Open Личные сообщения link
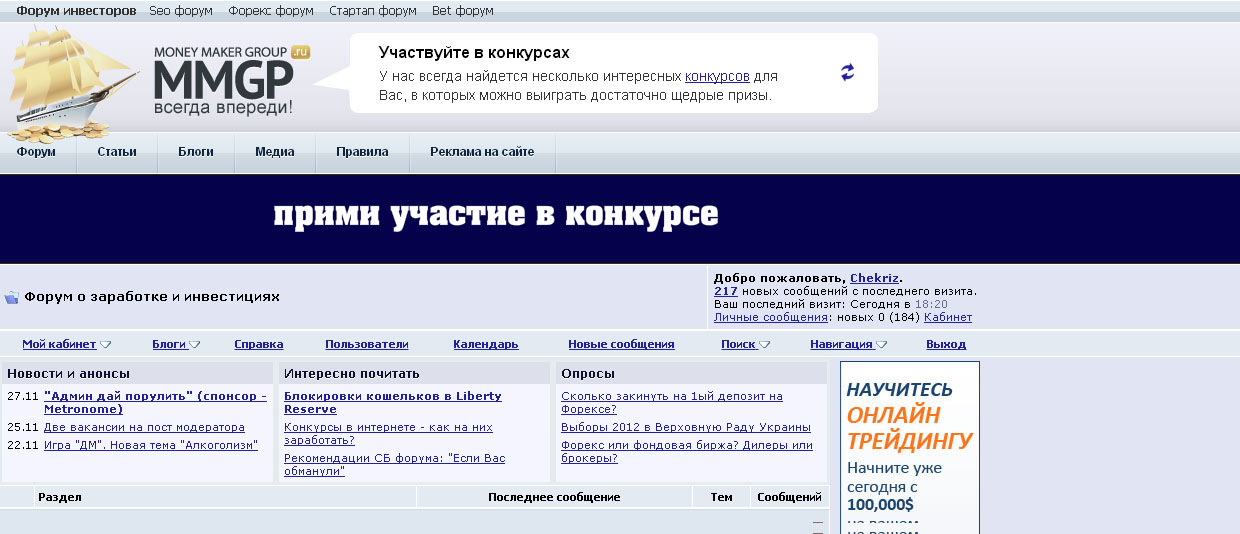Screen dimensions: 1240x534 (x=770, y=317)
